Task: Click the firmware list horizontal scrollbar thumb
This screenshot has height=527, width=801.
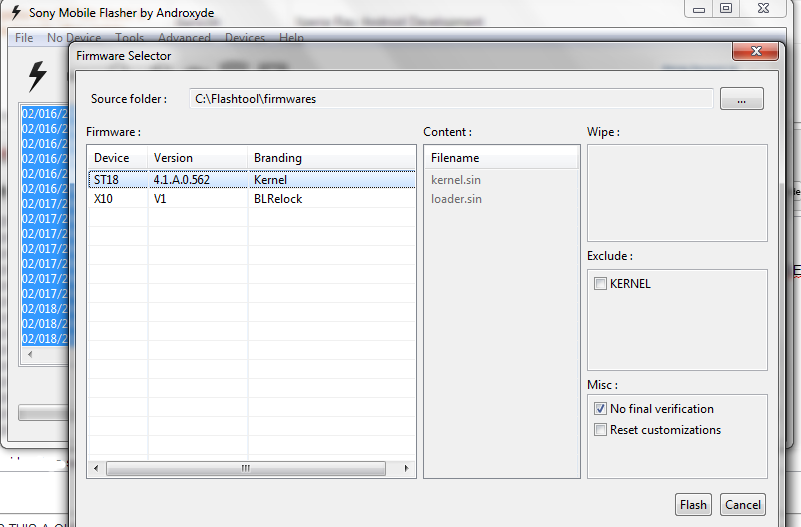Action: pos(246,468)
